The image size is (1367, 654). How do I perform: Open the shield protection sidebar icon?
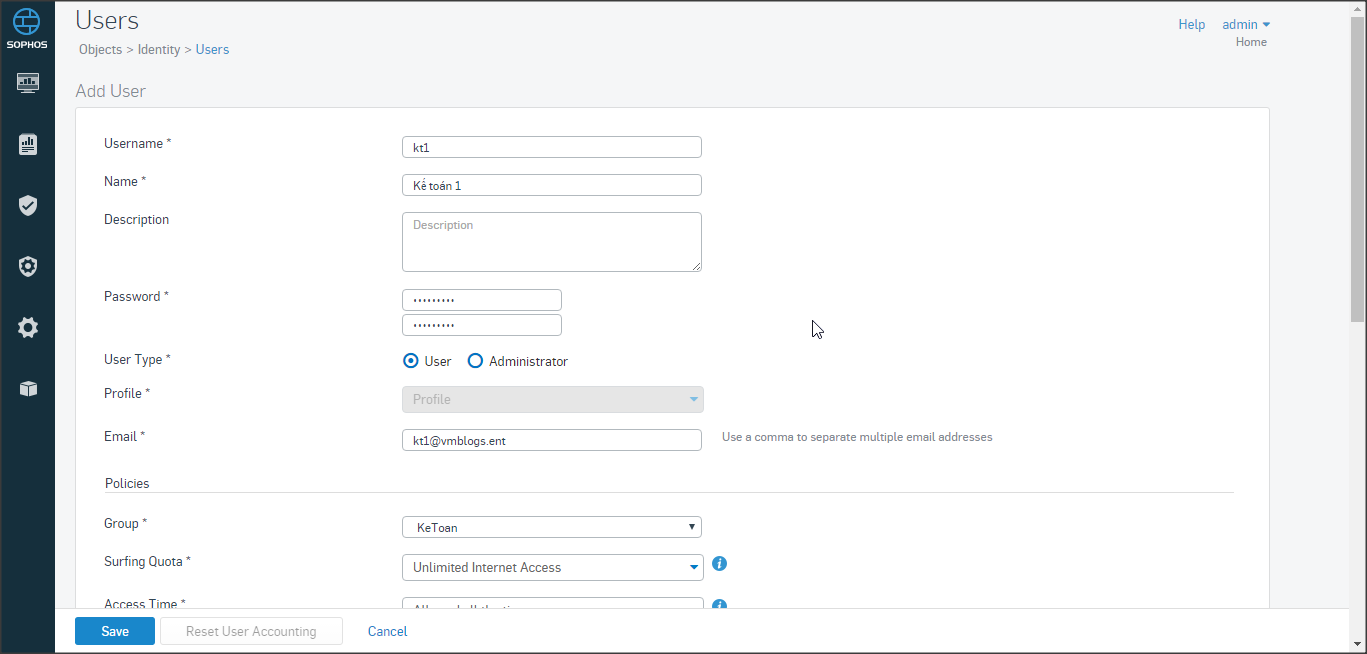click(x=28, y=206)
